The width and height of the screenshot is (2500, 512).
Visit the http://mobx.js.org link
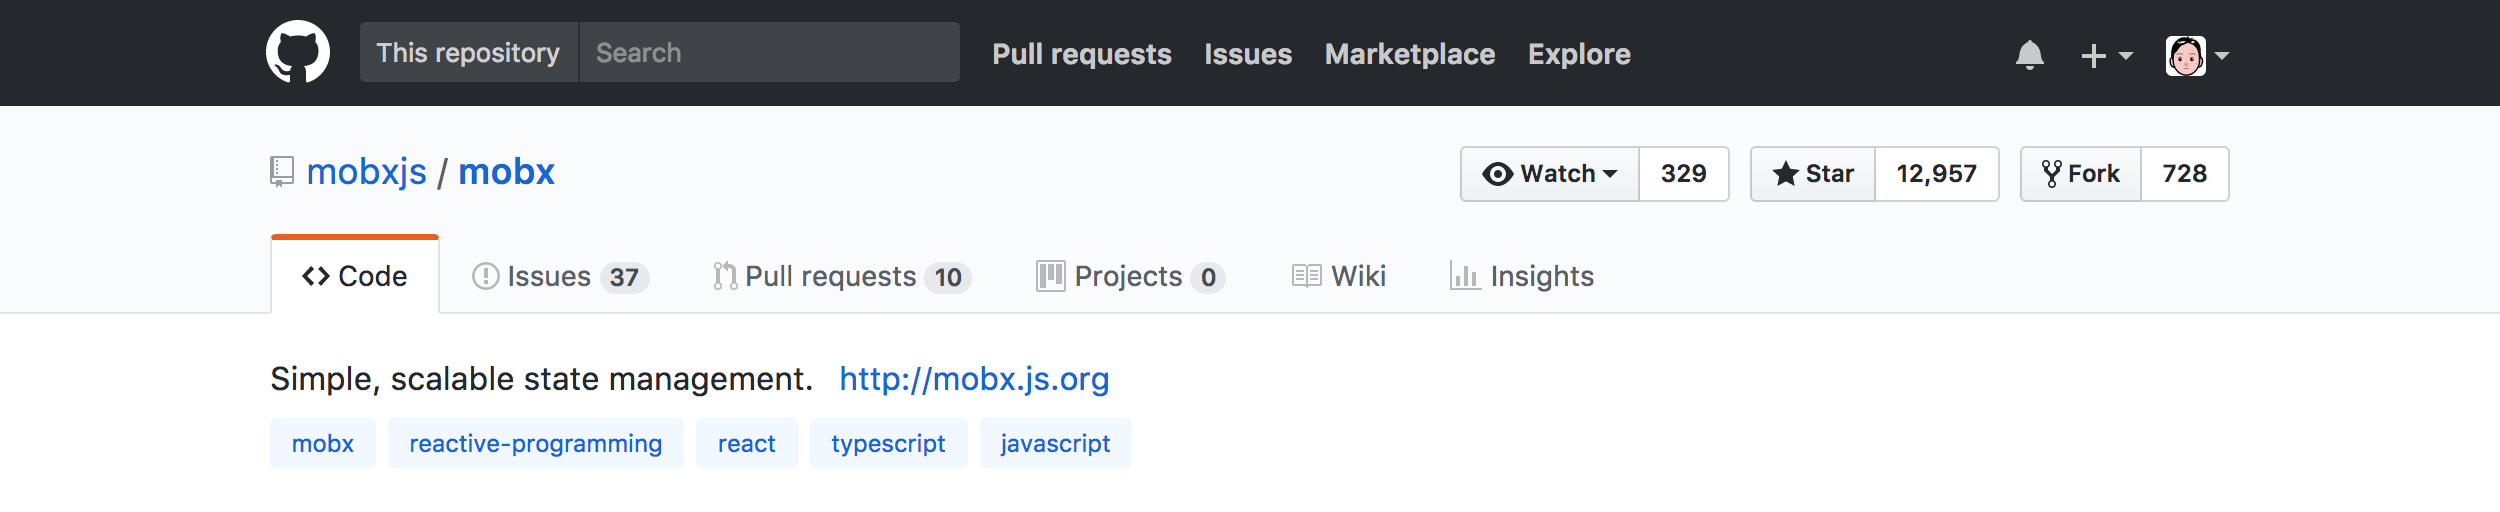974,379
